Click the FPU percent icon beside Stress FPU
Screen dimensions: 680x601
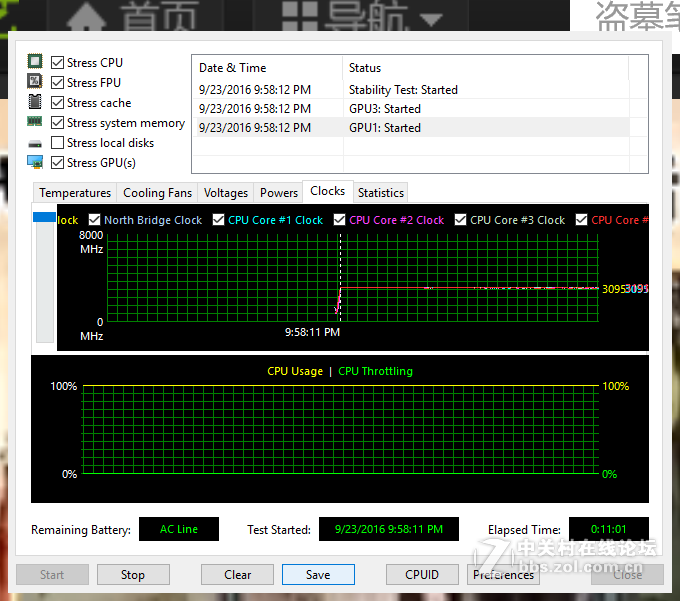35,81
